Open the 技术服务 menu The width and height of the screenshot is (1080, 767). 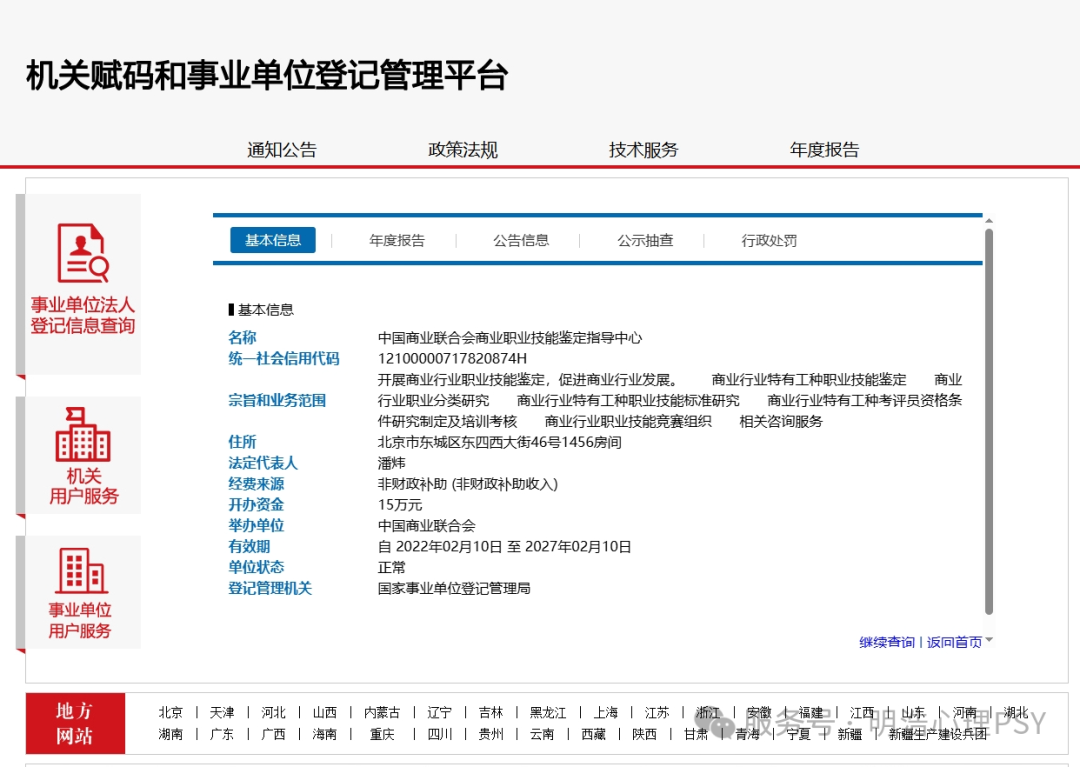643,149
